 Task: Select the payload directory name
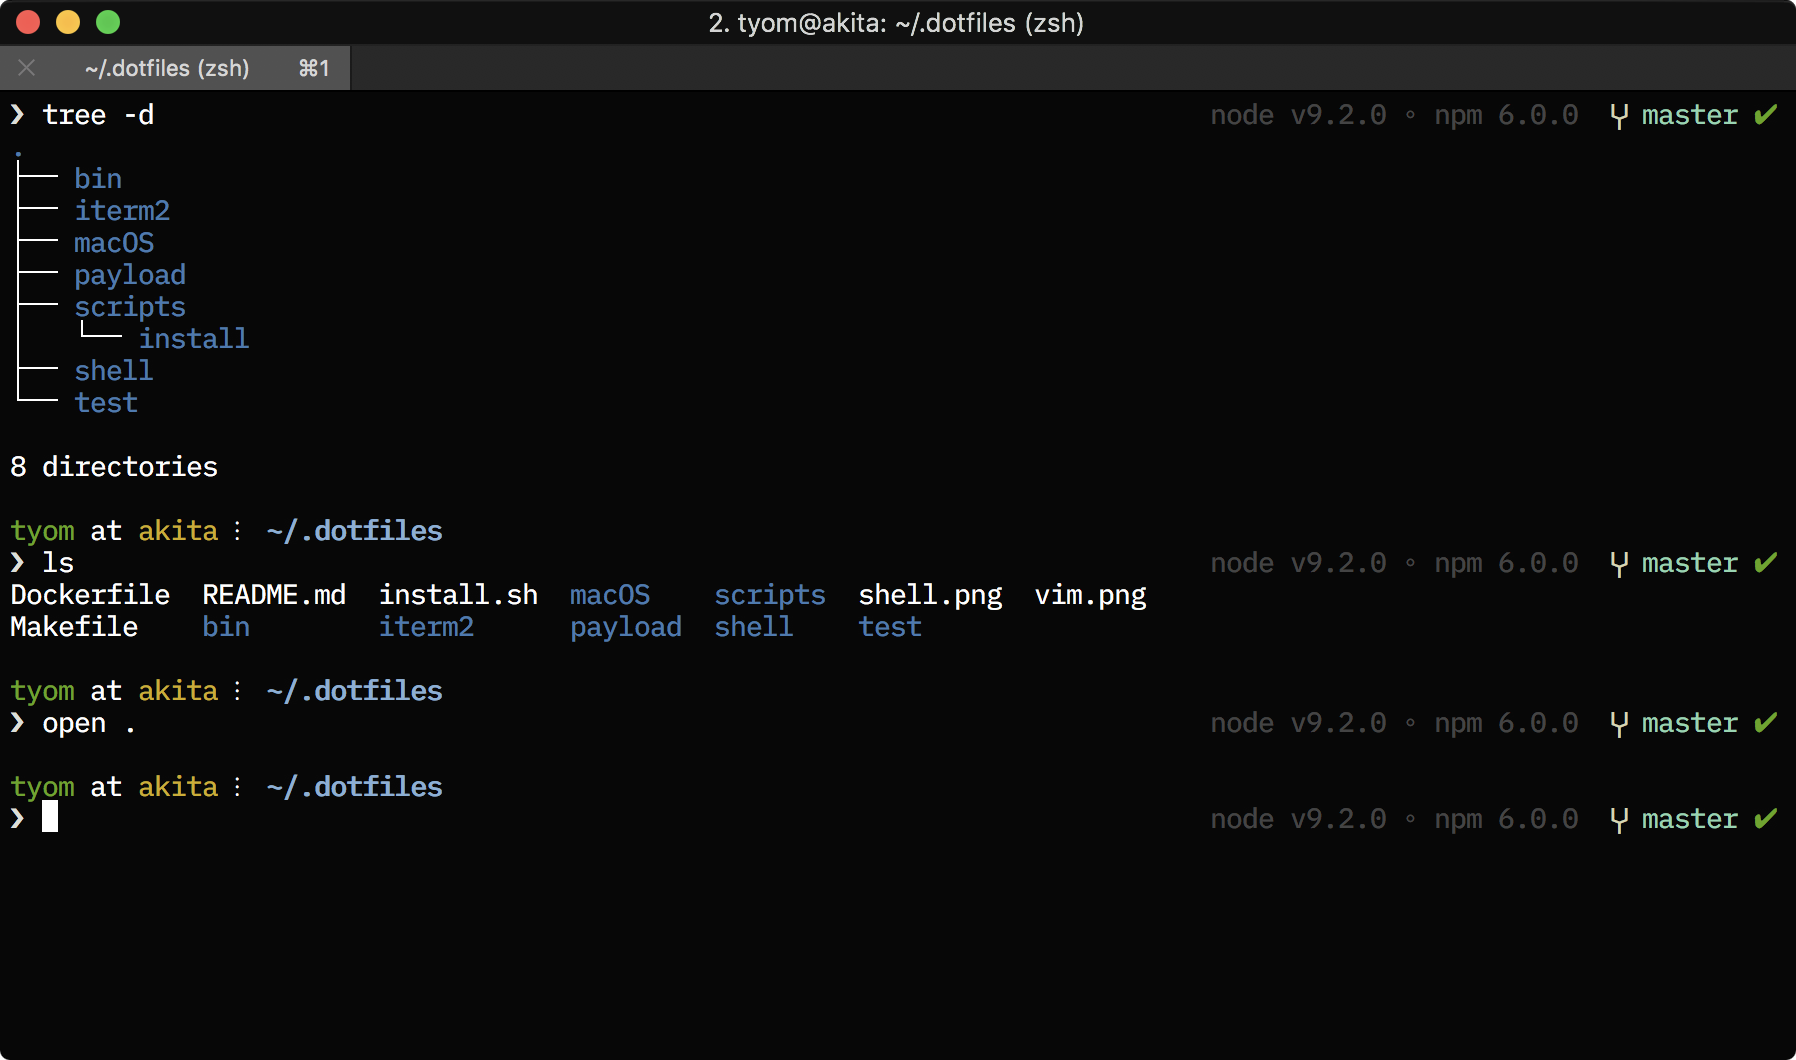[130, 274]
